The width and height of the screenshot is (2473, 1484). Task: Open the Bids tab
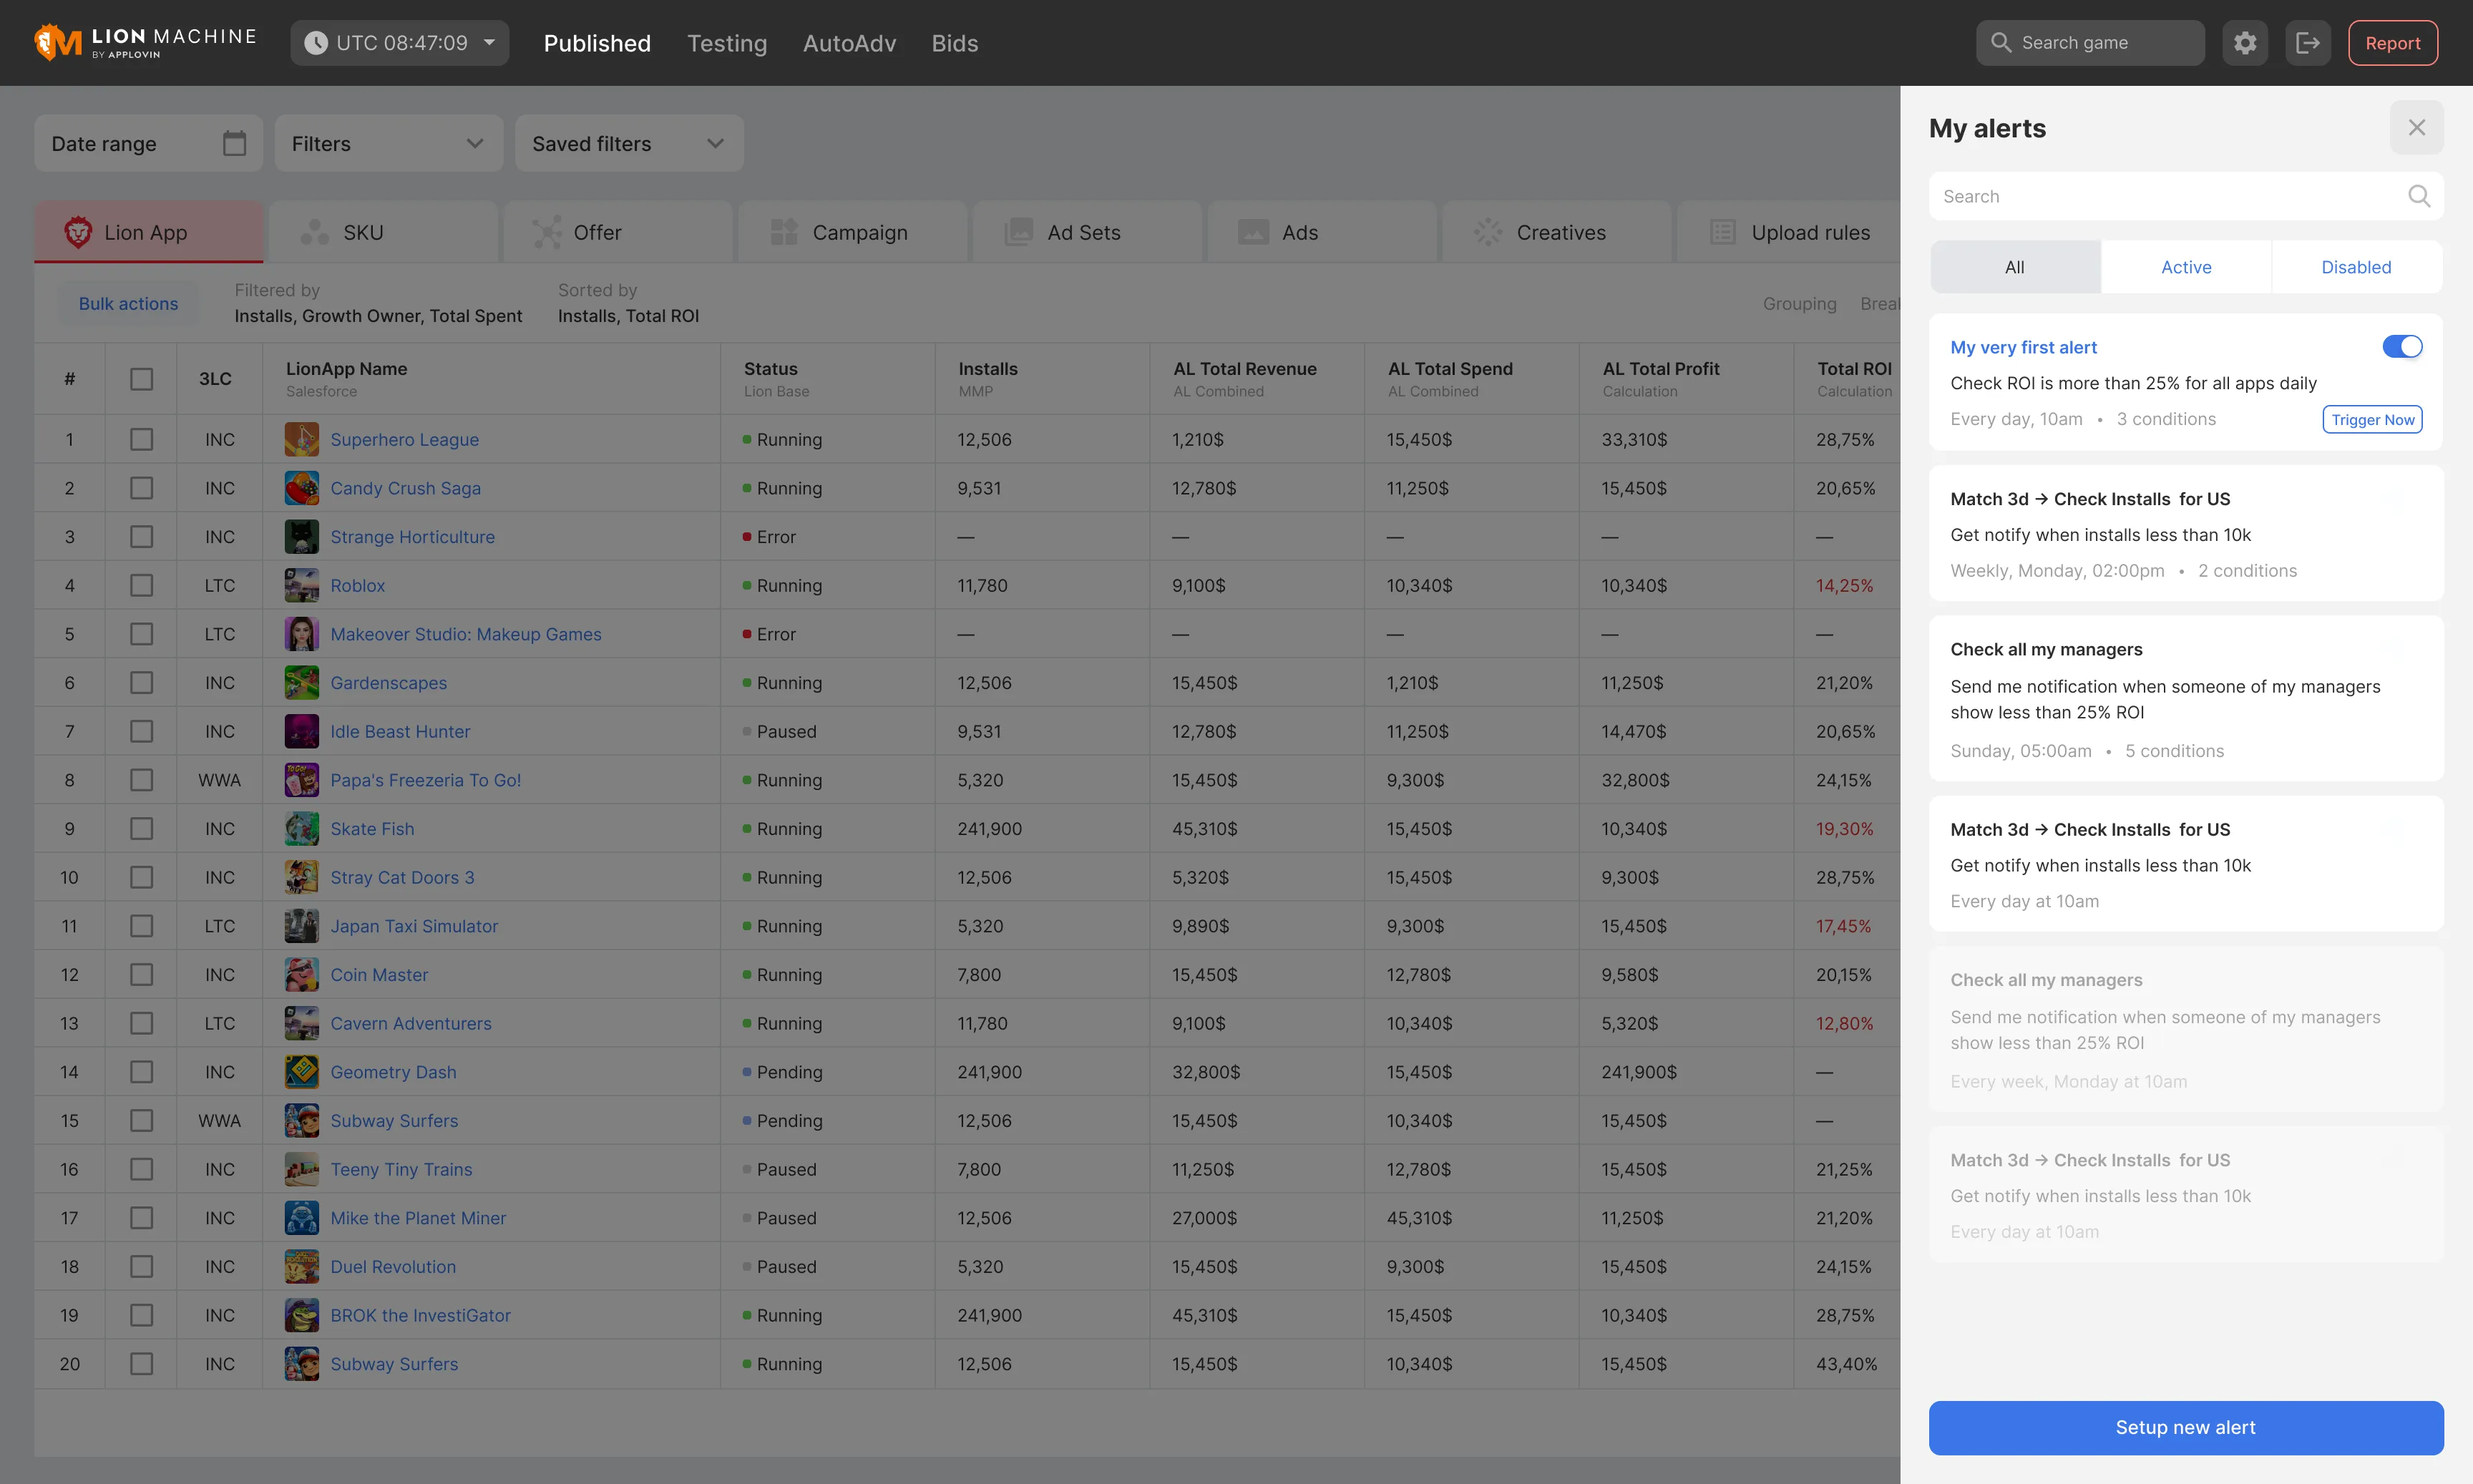pyautogui.click(x=955, y=43)
